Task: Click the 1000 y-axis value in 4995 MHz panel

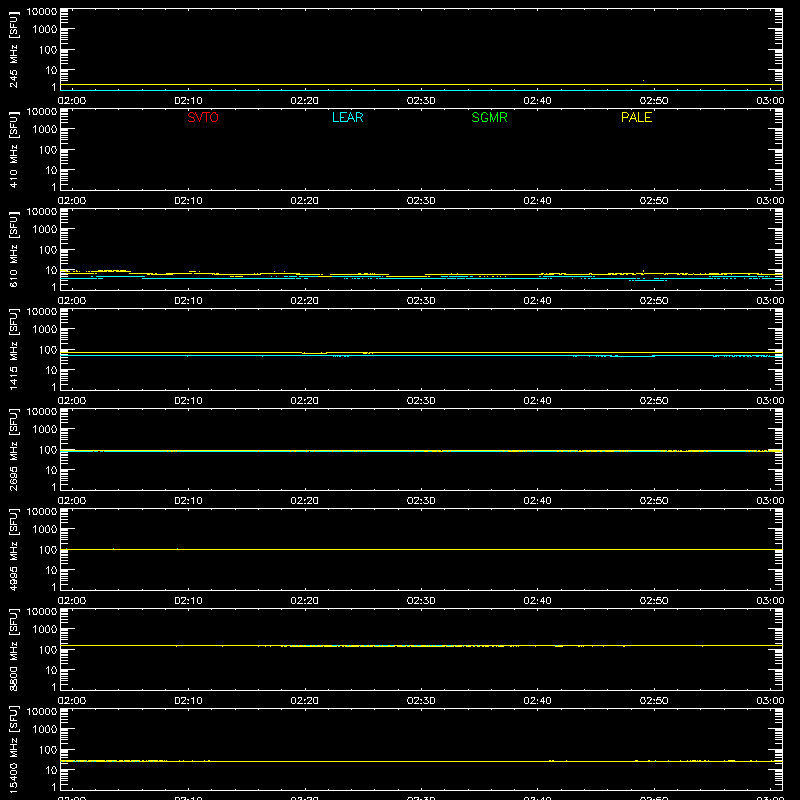Action: [45, 530]
